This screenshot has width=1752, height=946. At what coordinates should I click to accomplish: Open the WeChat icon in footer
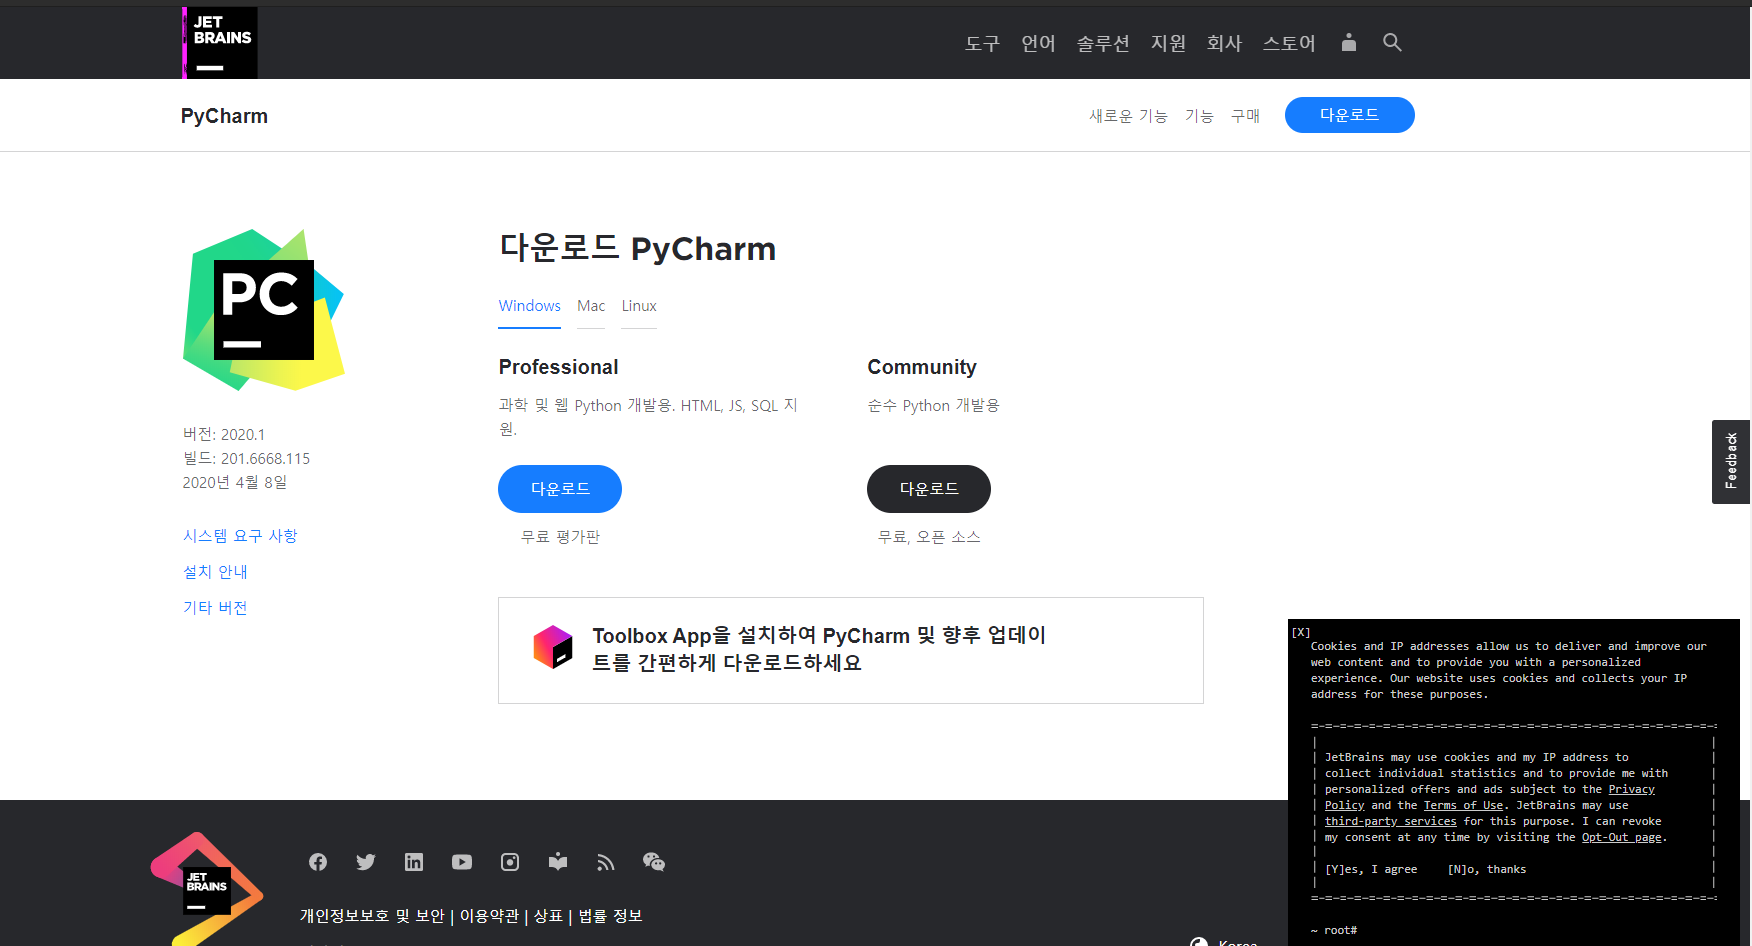[654, 862]
